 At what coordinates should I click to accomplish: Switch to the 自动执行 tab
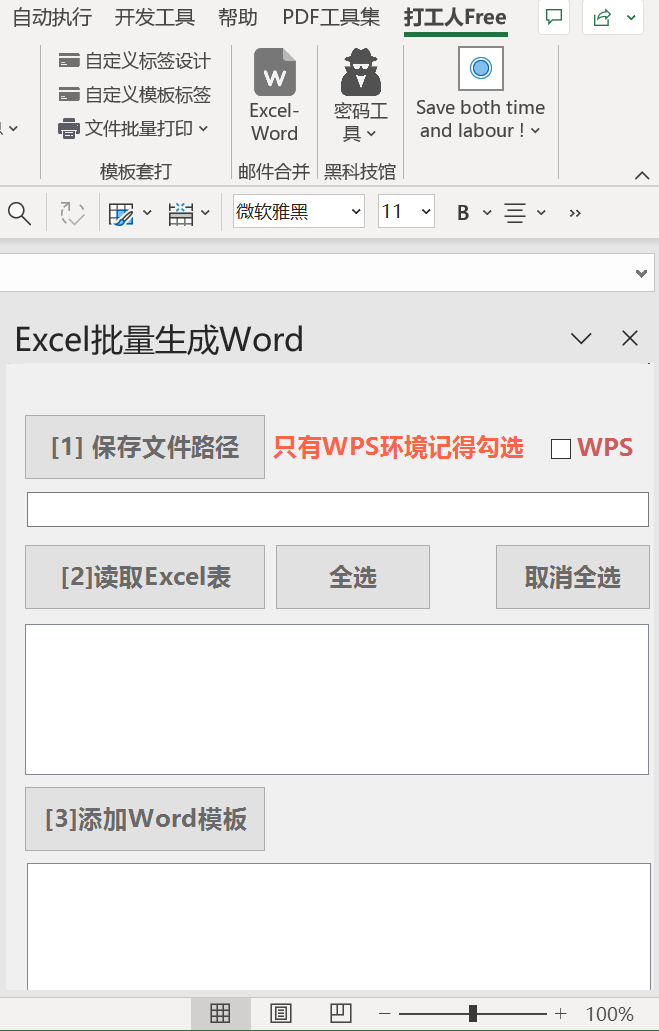click(53, 17)
